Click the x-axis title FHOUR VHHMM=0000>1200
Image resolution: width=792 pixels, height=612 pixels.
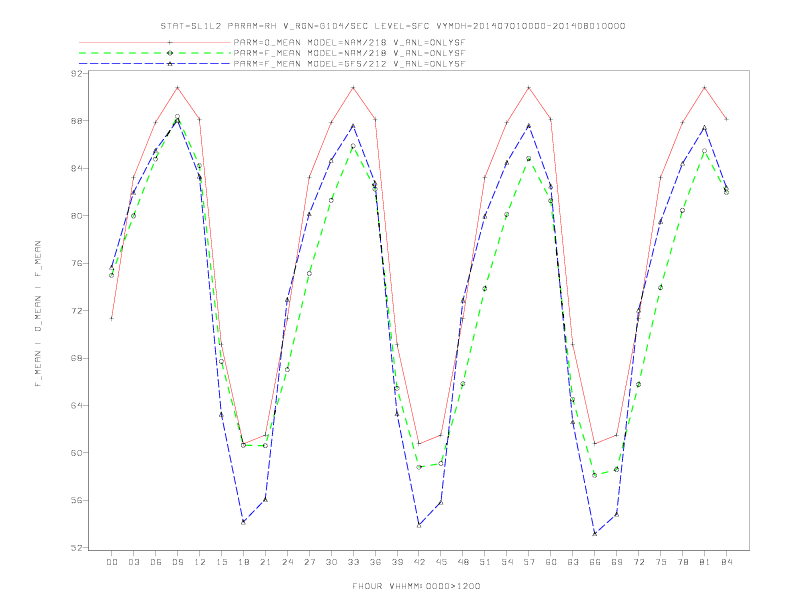coord(416,586)
